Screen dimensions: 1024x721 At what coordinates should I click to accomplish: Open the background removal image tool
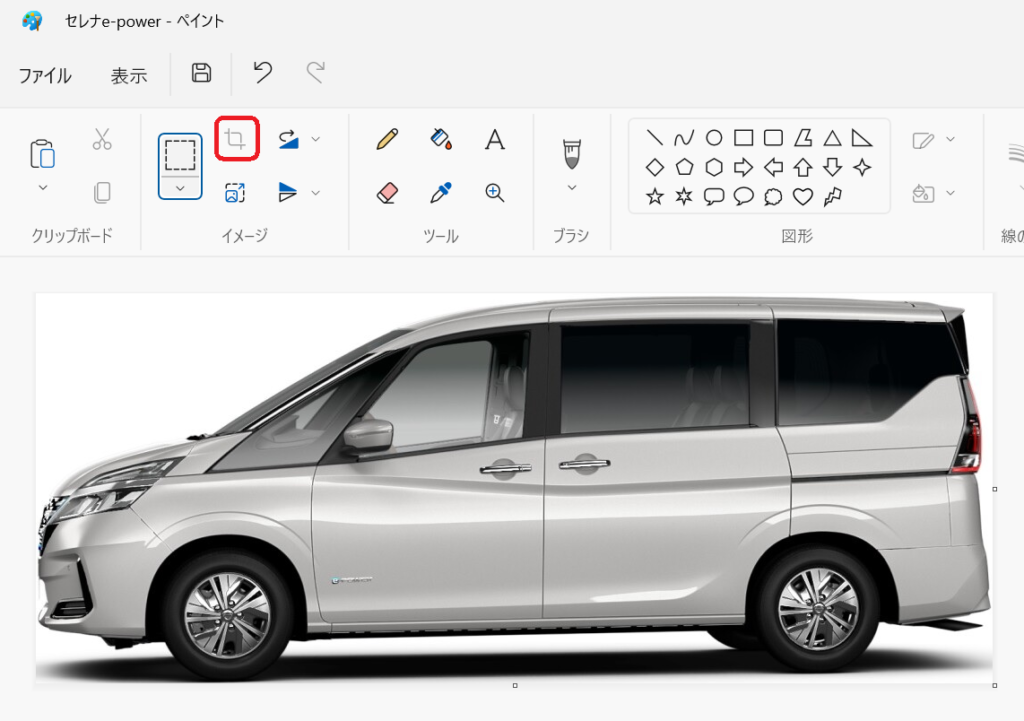(235, 193)
